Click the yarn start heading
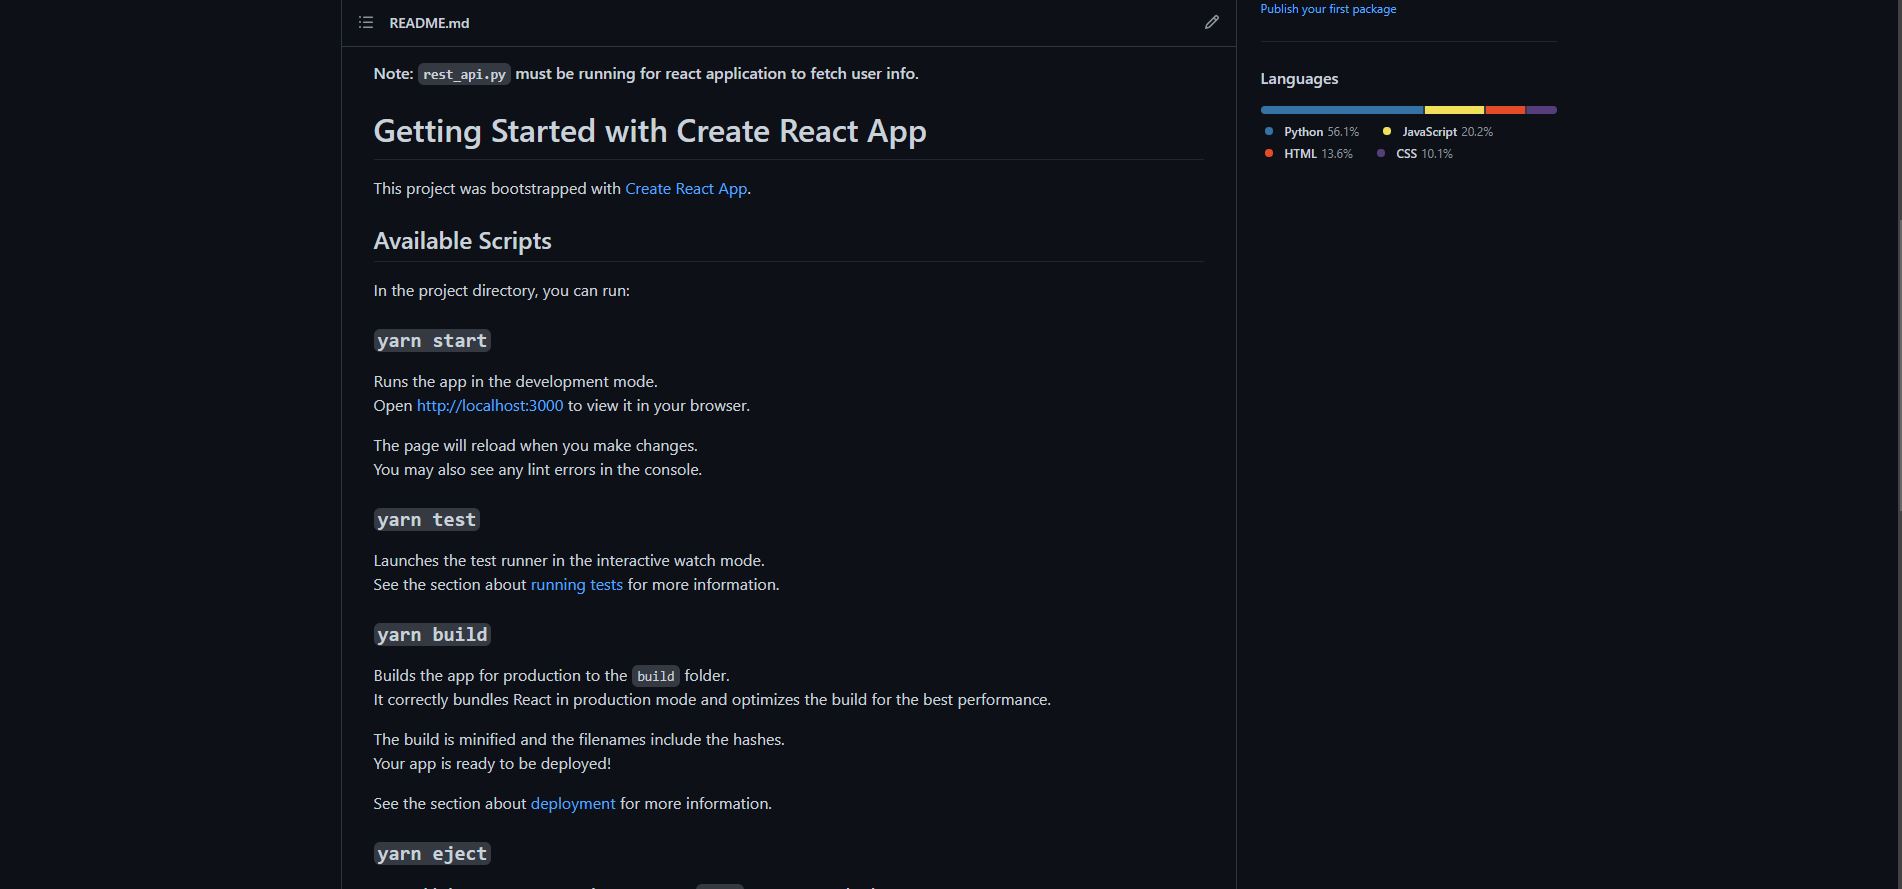Viewport: 1902px width, 889px height. pyautogui.click(x=432, y=341)
